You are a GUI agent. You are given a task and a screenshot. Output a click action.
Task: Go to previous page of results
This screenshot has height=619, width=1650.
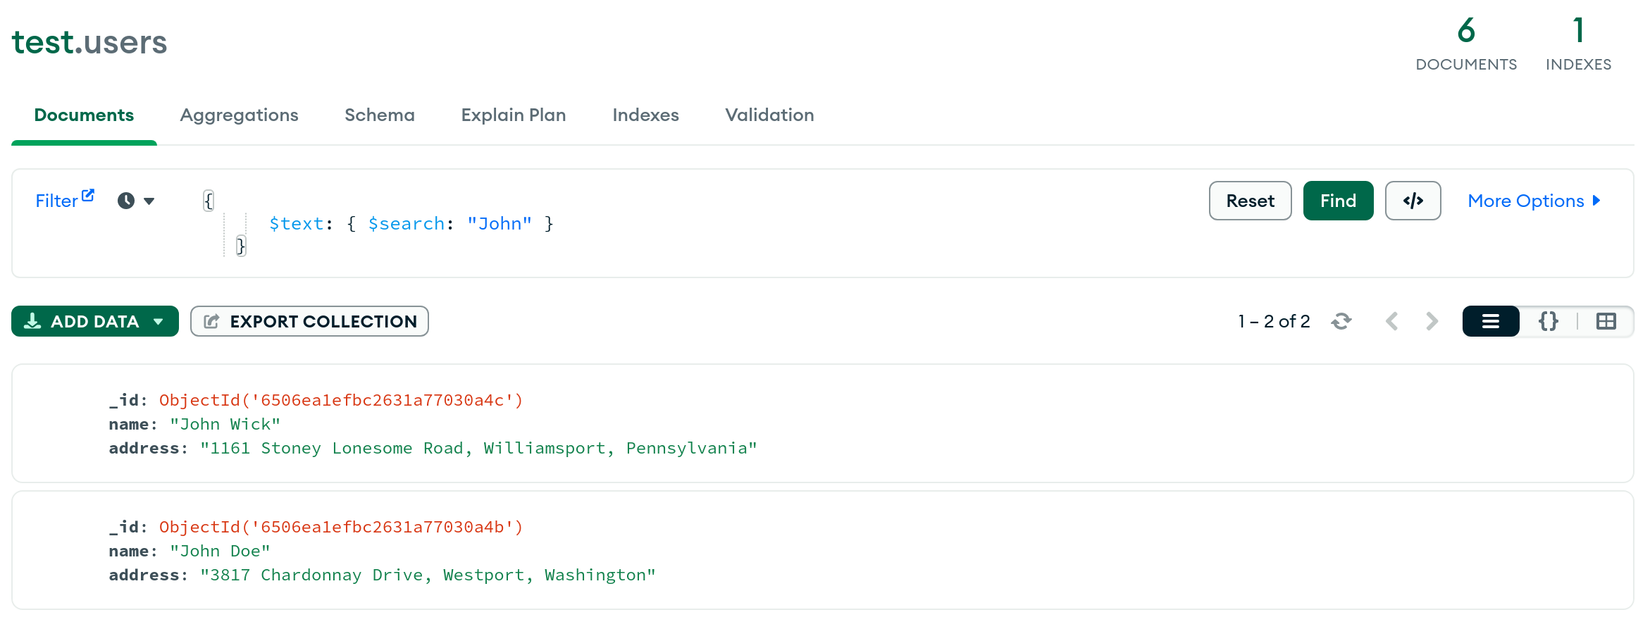tap(1392, 321)
